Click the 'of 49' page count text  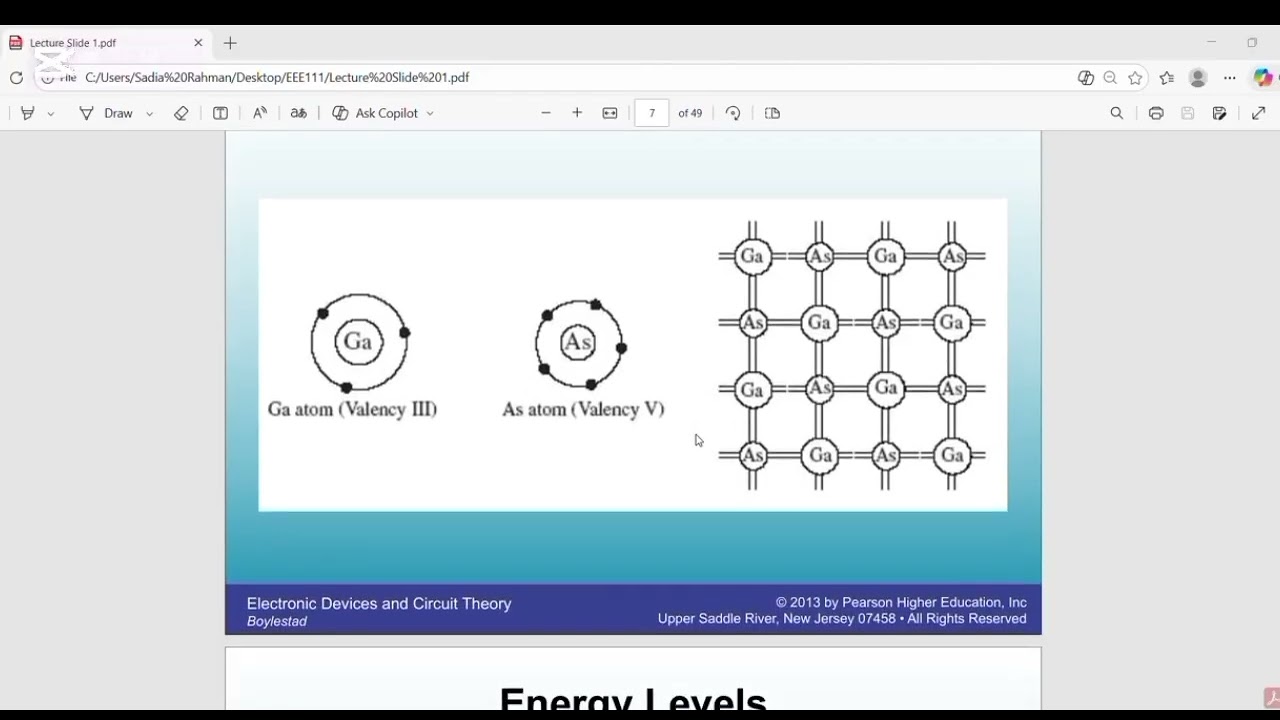pyautogui.click(x=690, y=113)
